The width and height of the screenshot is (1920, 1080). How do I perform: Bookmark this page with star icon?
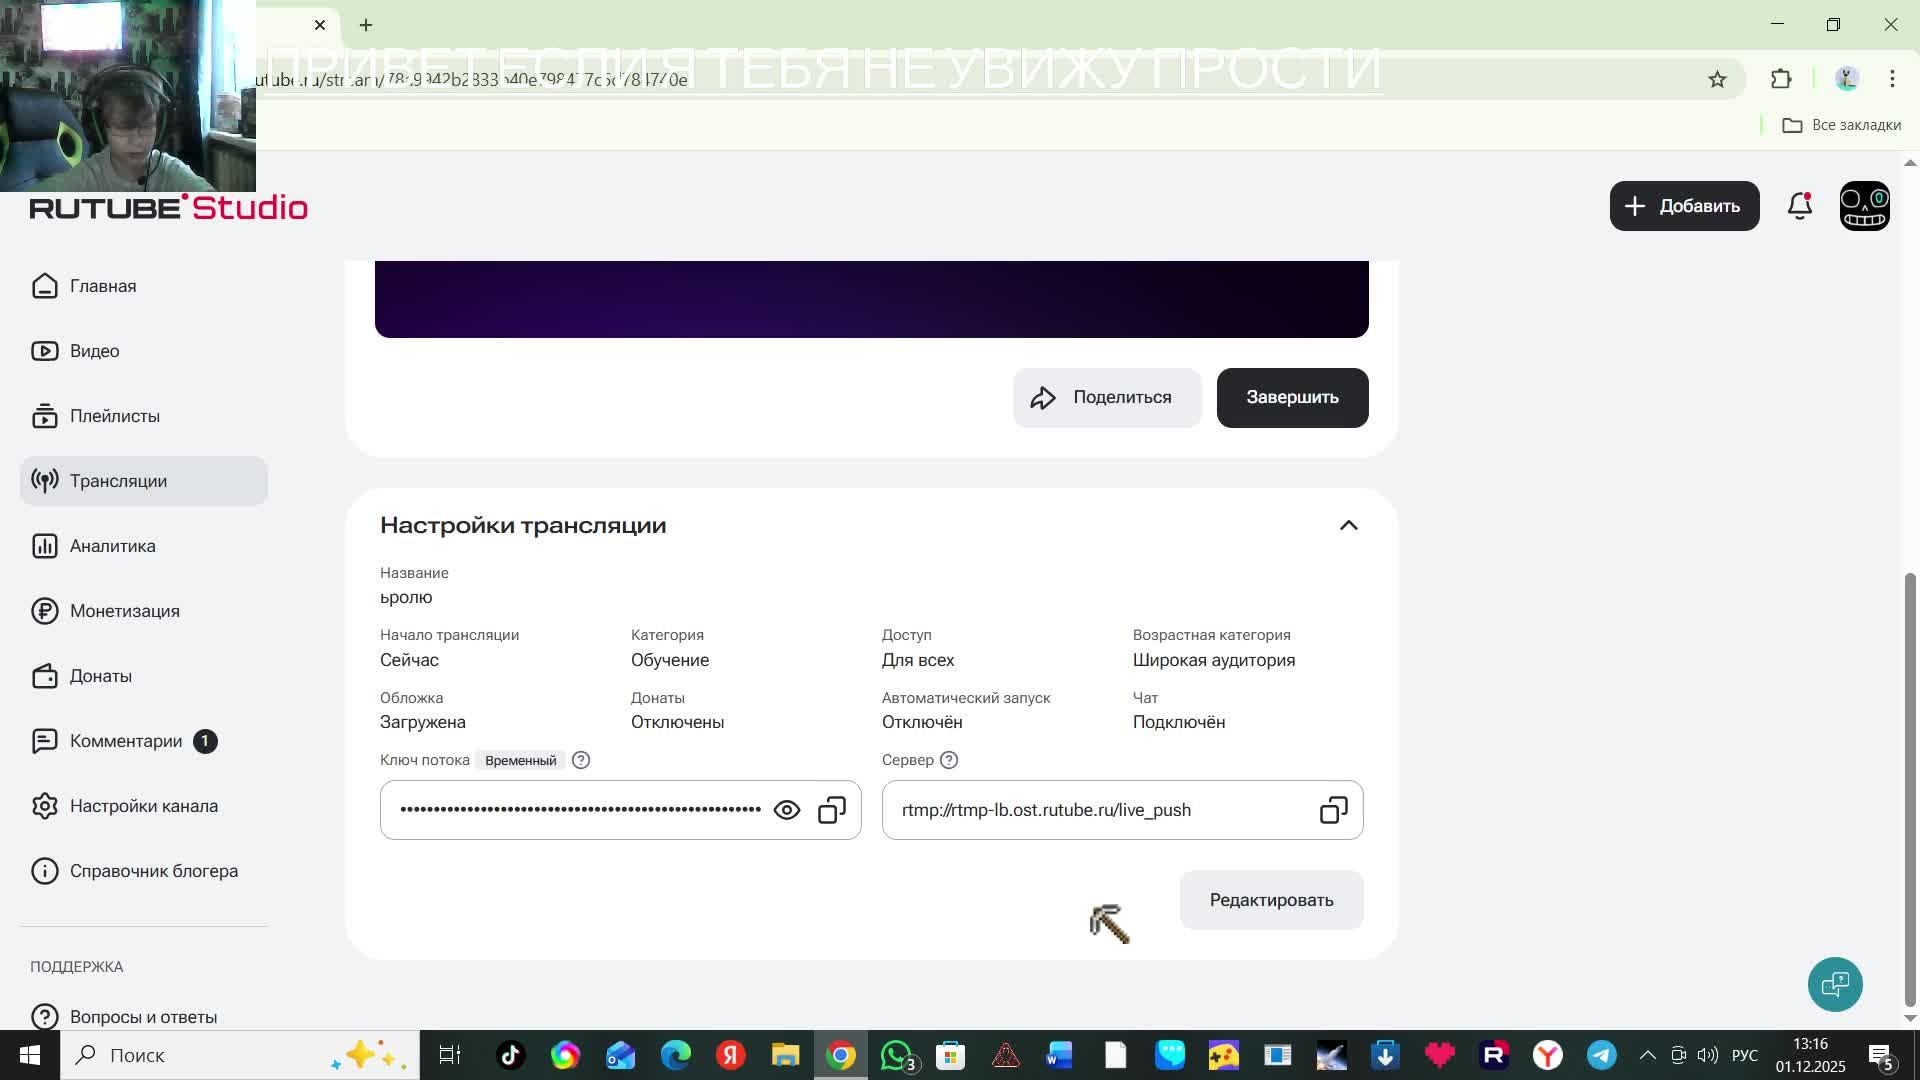point(1717,79)
